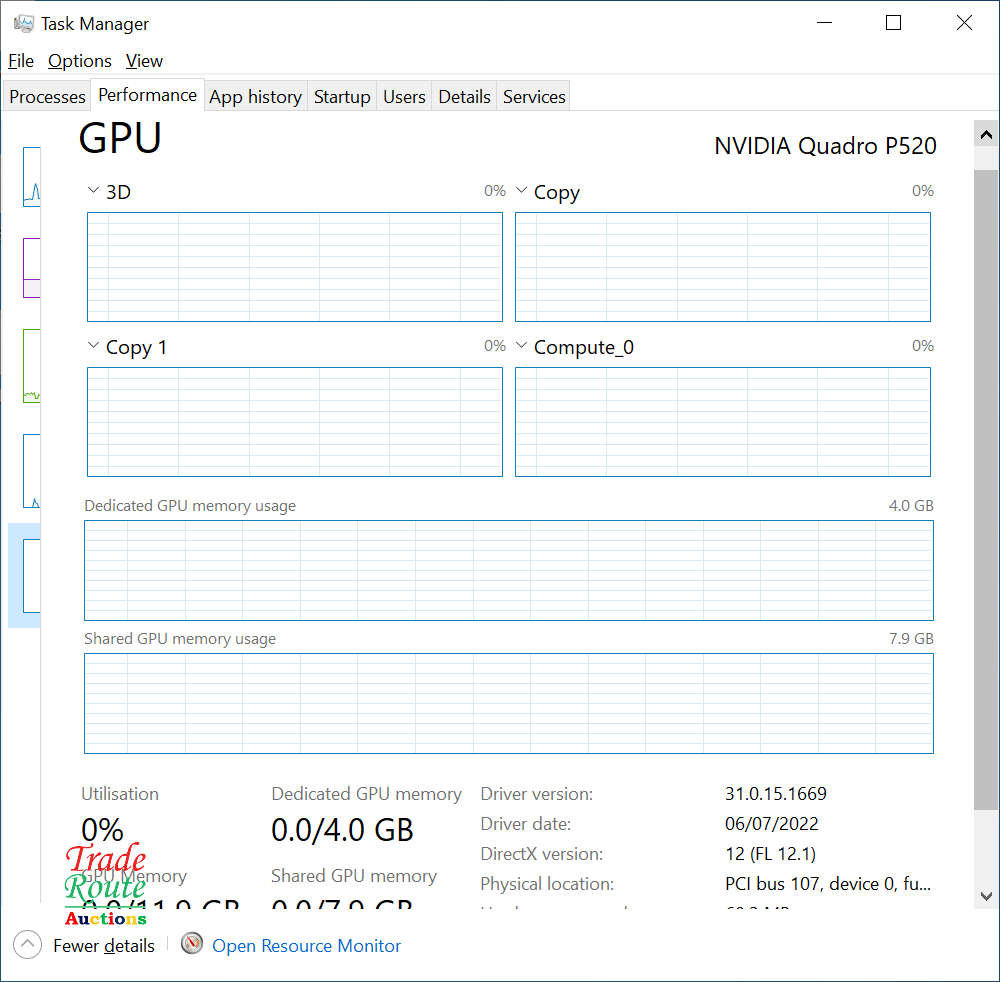Click the Resource Monitor gauge icon
This screenshot has height=982, width=1000.
coord(192,944)
